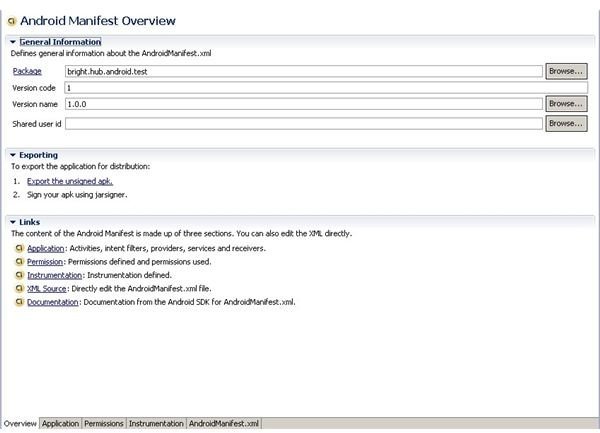Click Export the unsigned apk link
The image size is (600, 433).
click(70, 181)
